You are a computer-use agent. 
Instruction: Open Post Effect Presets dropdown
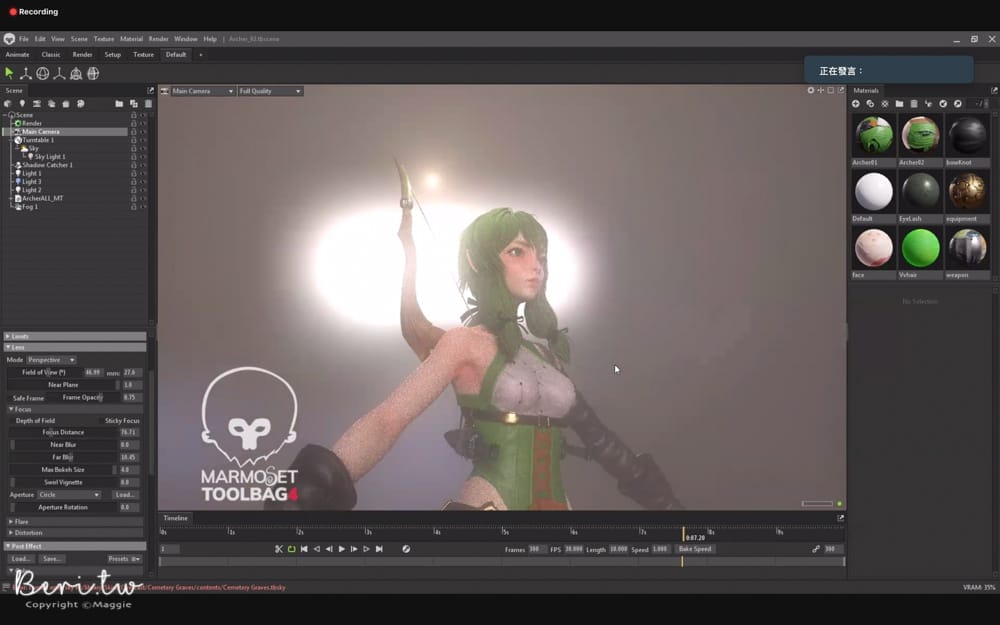tap(124, 559)
